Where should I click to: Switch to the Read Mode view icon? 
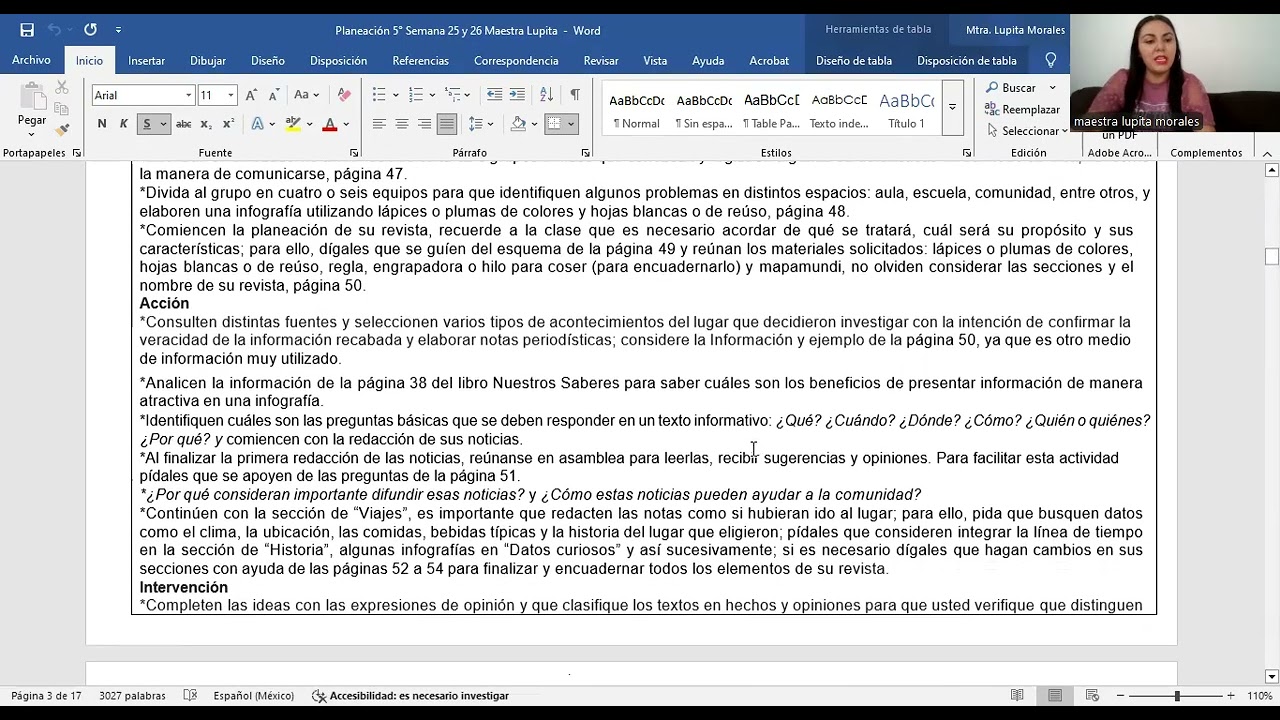pyautogui.click(x=1017, y=696)
